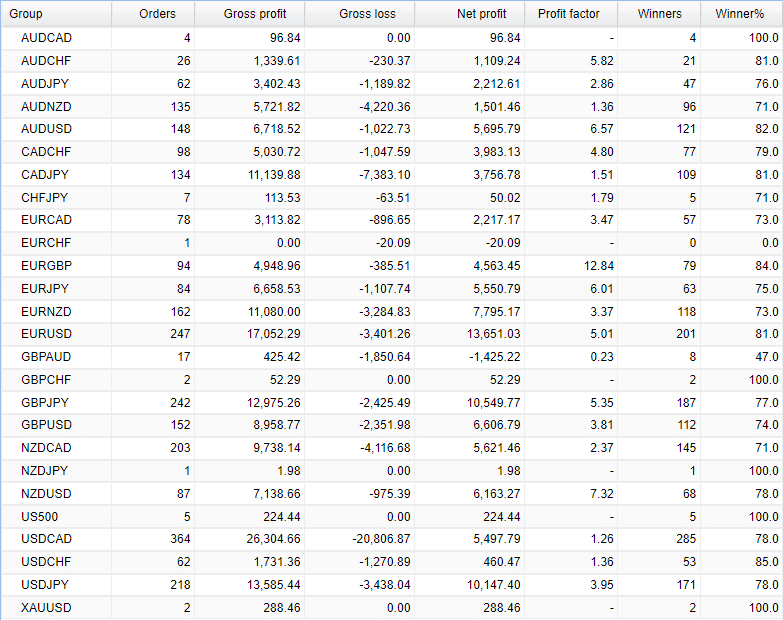Sort by the Orders column header

coord(153,13)
